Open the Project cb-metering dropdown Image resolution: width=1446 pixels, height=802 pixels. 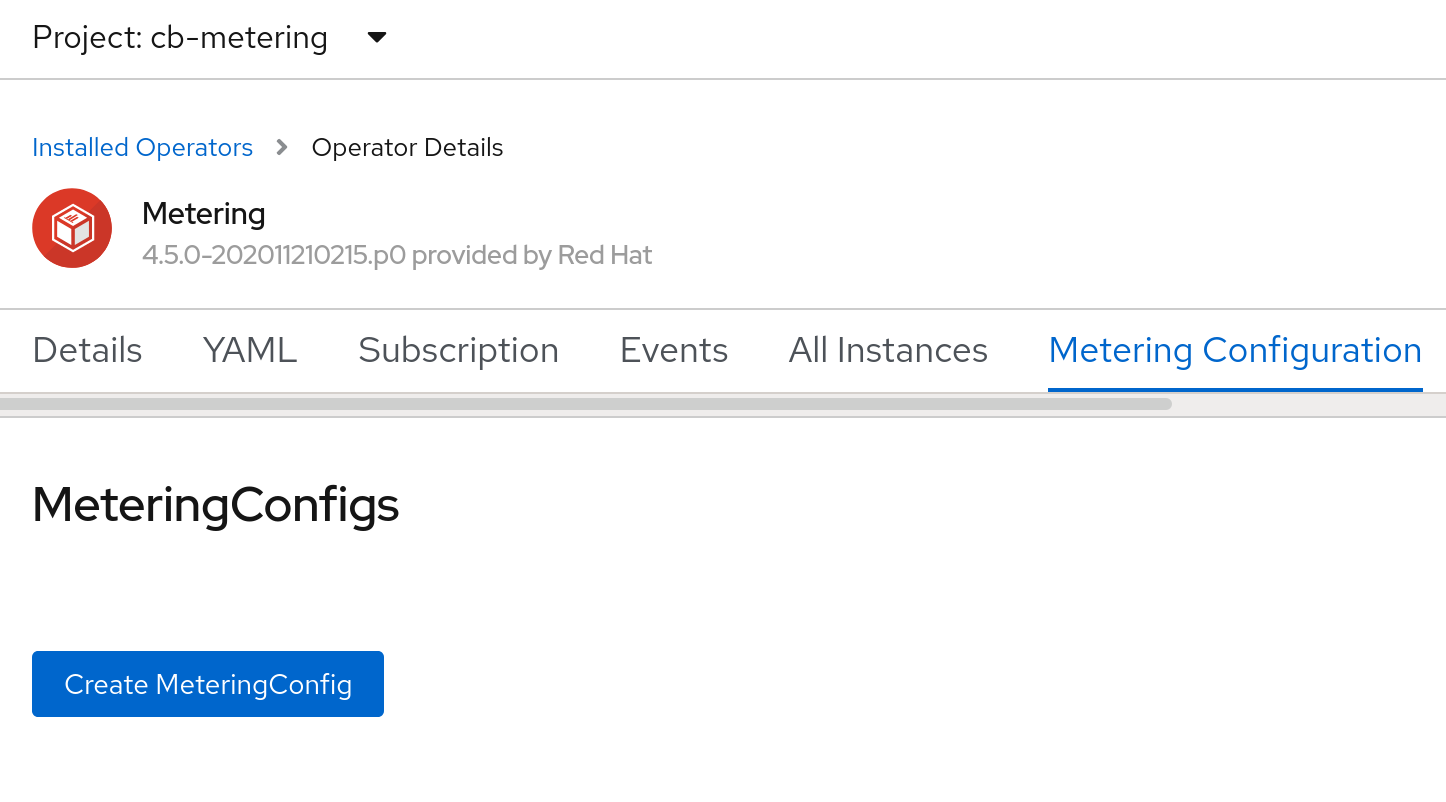(x=180, y=38)
